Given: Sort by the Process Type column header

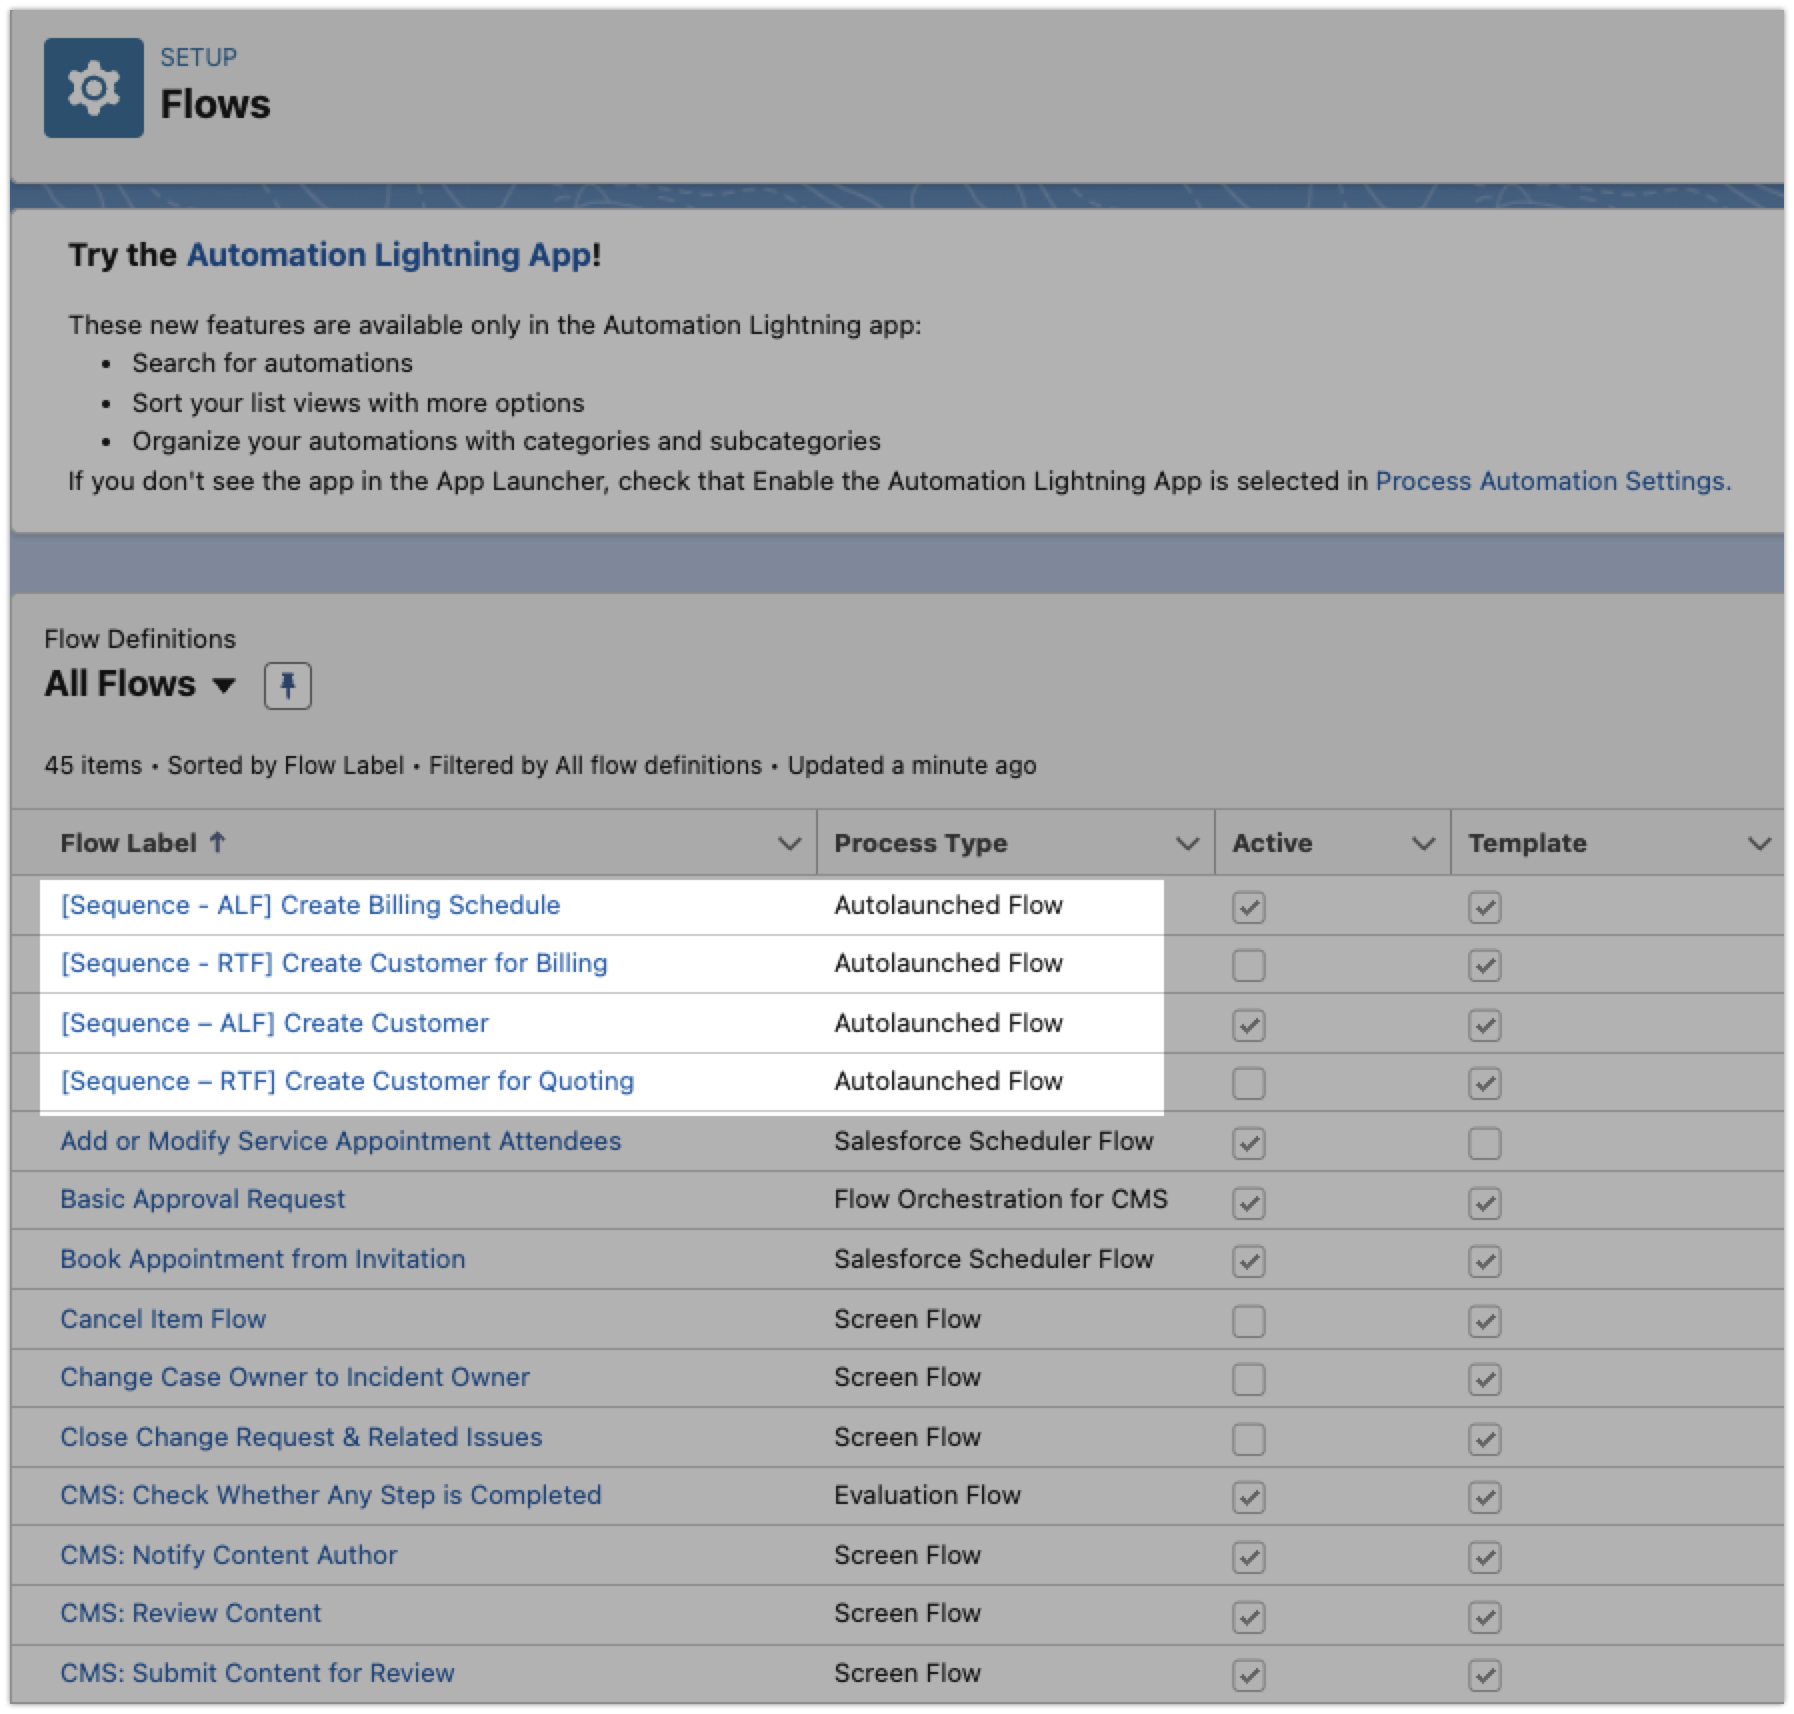Looking at the screenshot, I should 920,843.
